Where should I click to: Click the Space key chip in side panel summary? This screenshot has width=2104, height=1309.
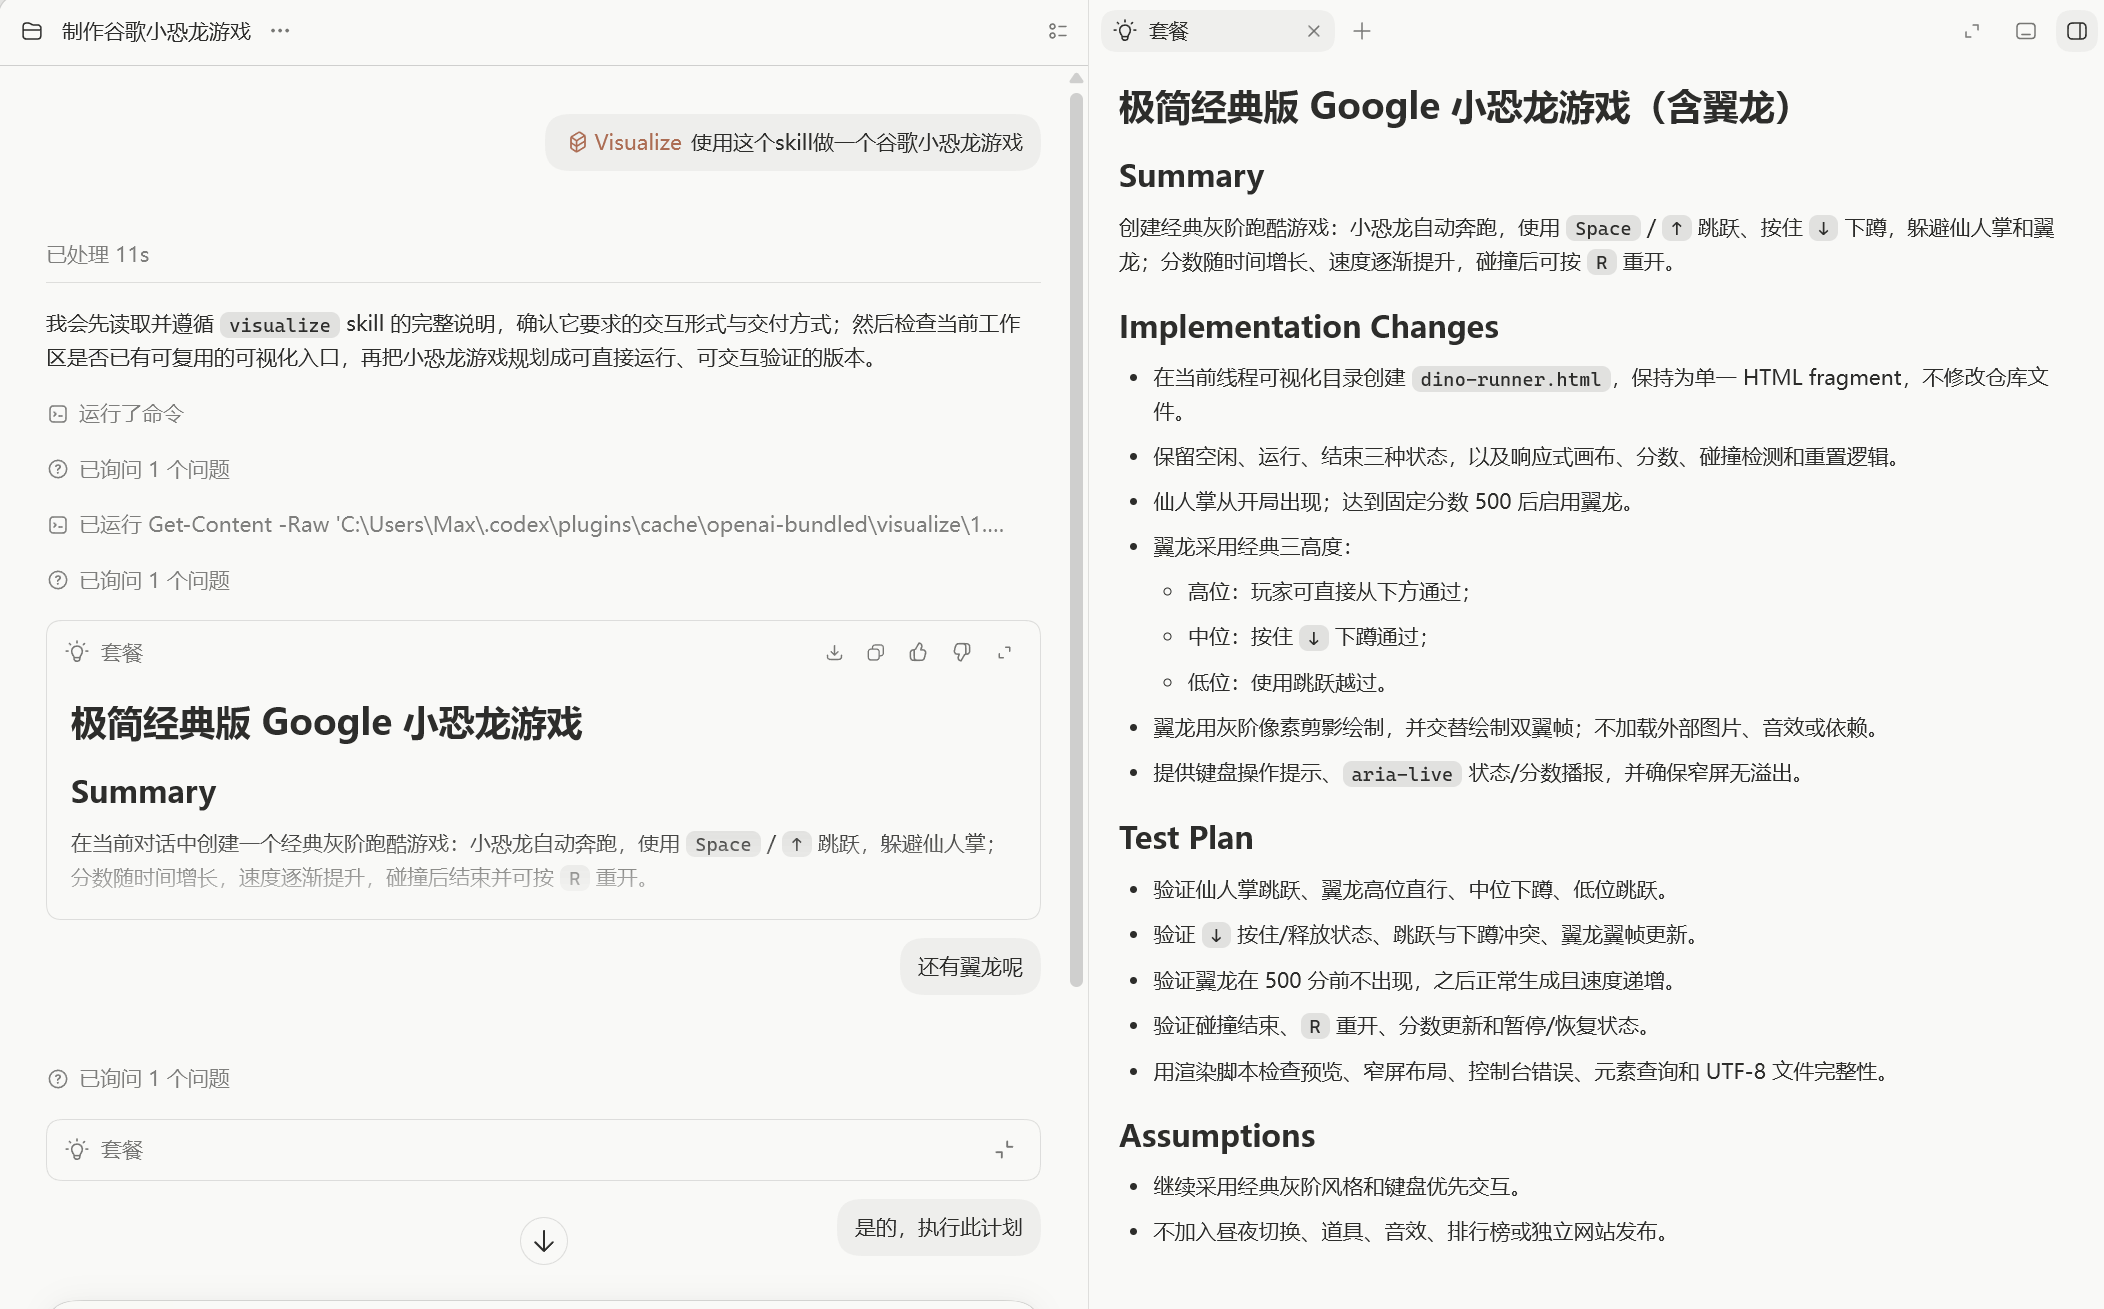click(1603, 228)
